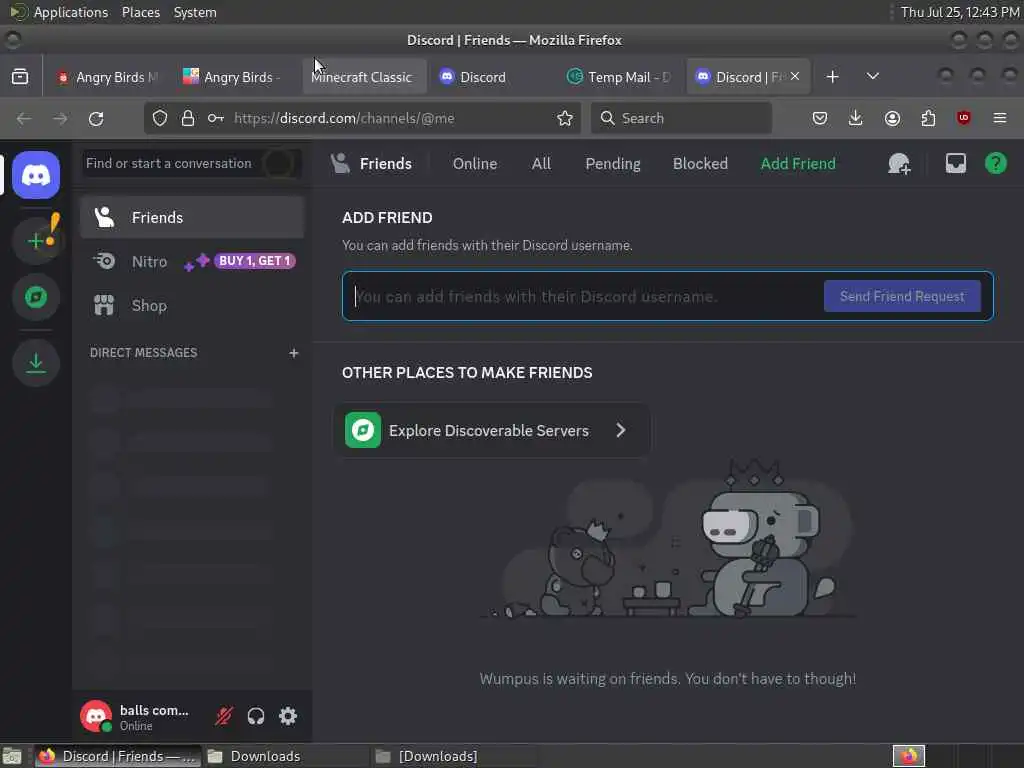Click Send Friend Request button
1024x768 pixels.
[x=902, y=296]
